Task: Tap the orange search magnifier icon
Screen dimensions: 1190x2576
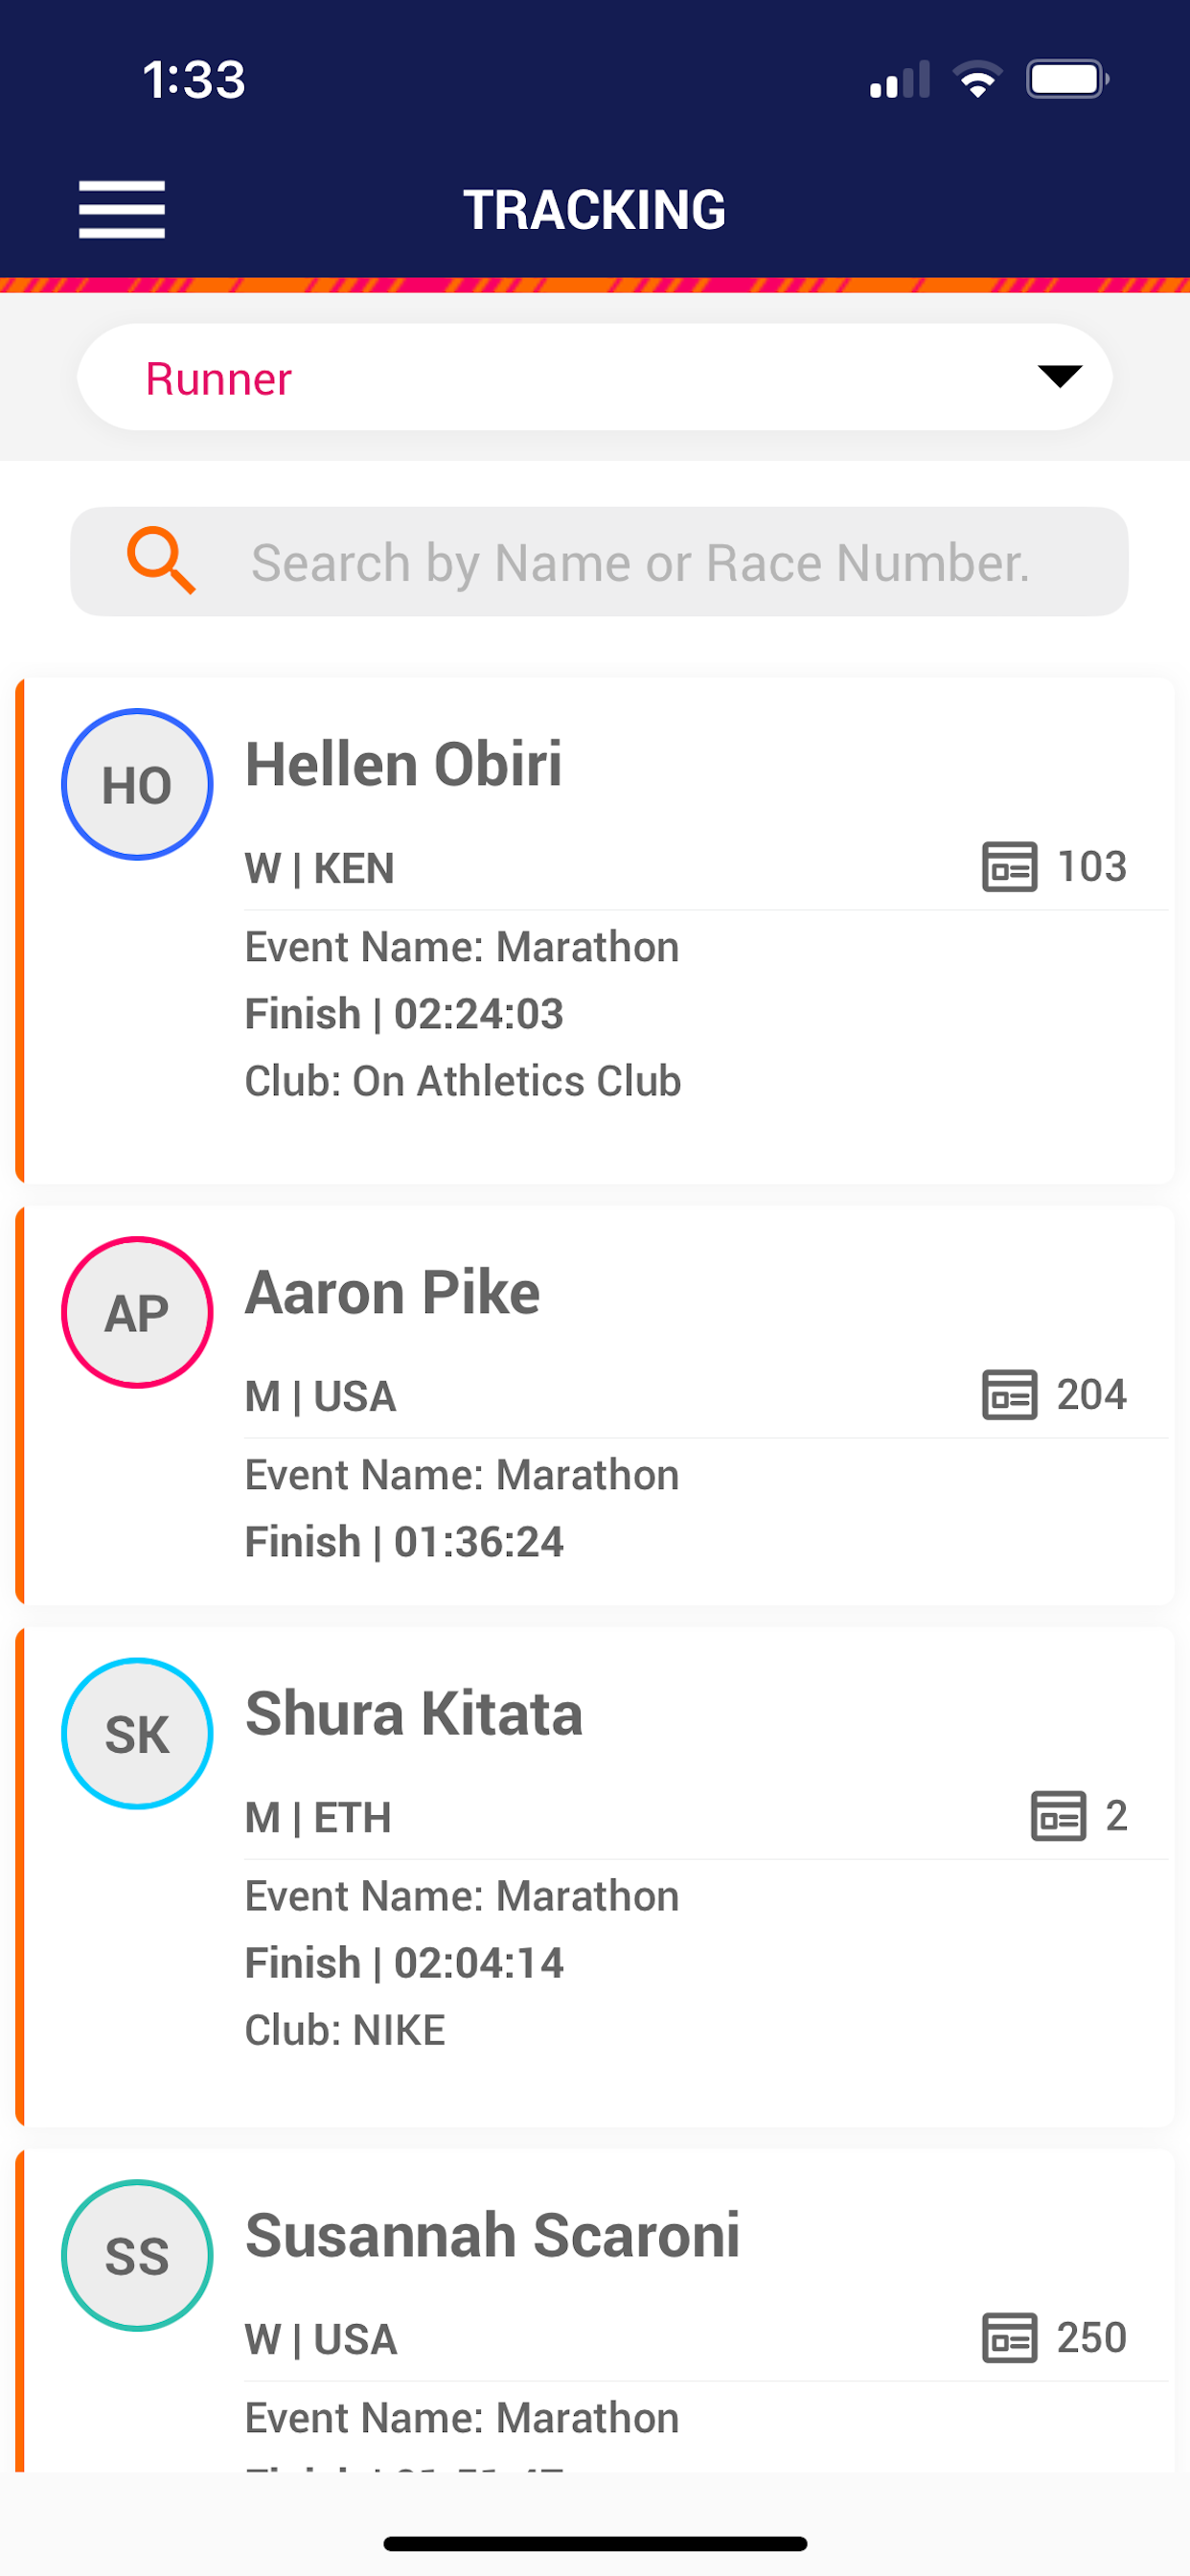Action: [161, 561]
